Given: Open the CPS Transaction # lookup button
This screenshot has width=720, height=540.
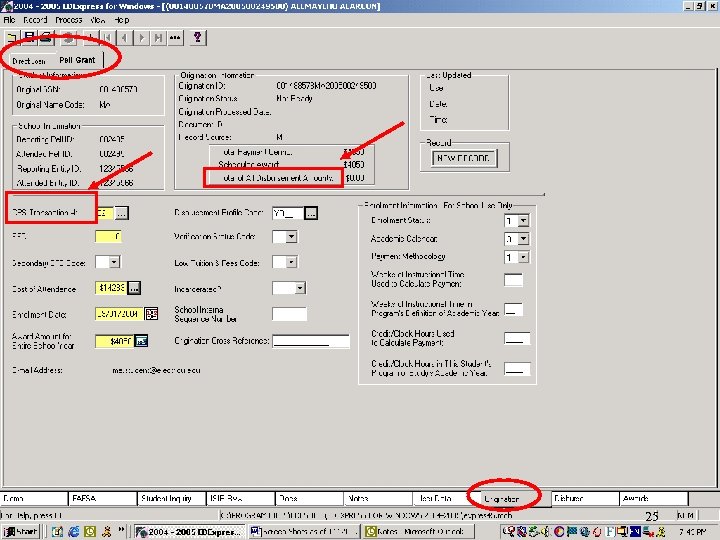Looking at the screenshot, I should pos(121,213).
